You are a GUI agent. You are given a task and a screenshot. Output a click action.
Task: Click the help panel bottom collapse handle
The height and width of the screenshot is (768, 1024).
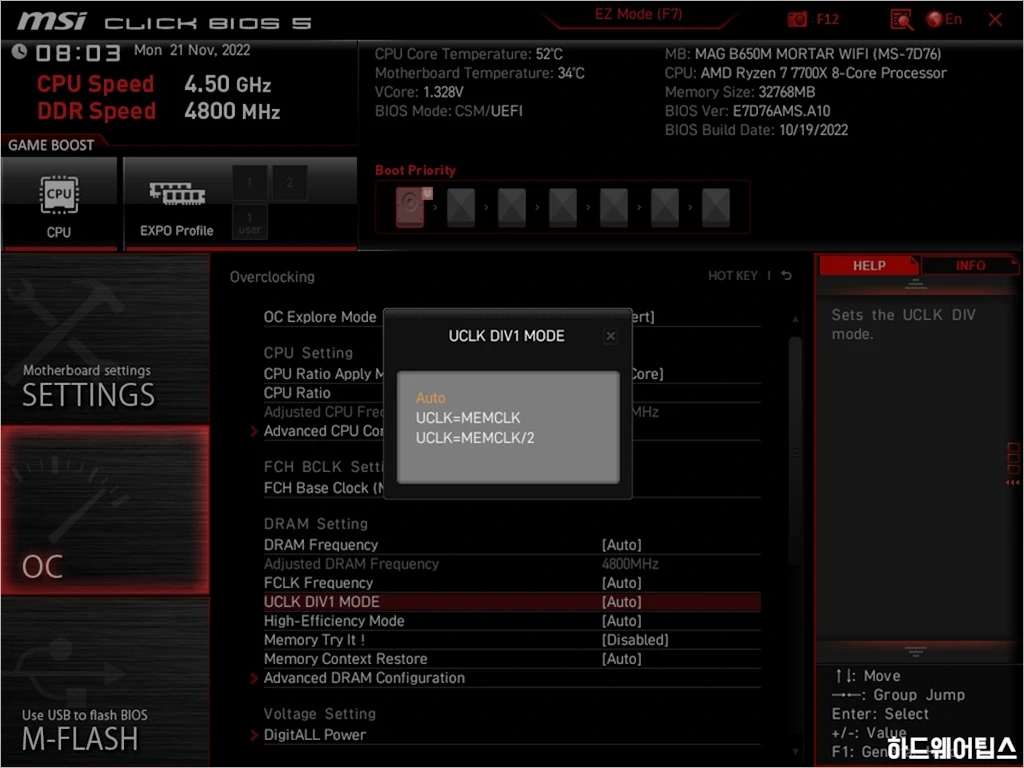[x=915, y=651]
